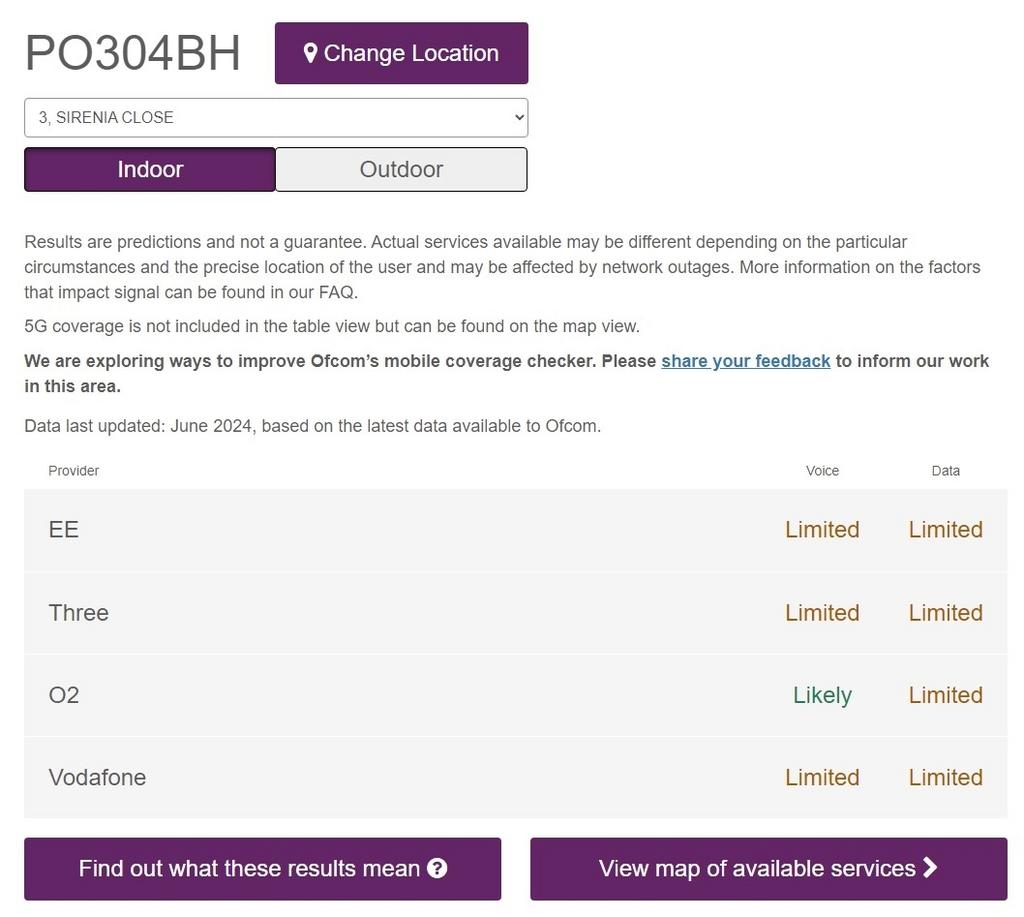This screenshot has height=917, width=1024.
Task: Click the location pin icon
Action: pos(310,53)
